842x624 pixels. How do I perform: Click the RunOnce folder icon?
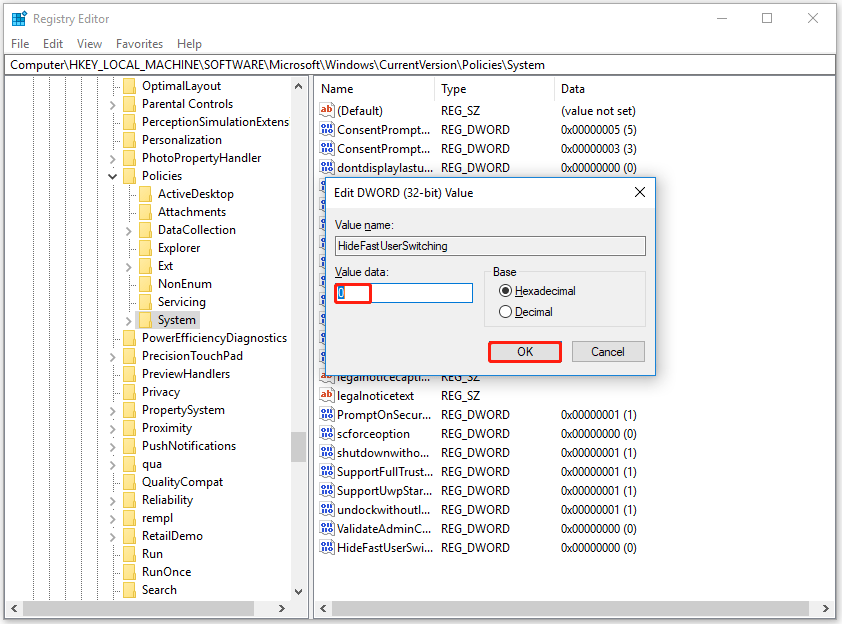pyautogui.click(x=129, y=572)
